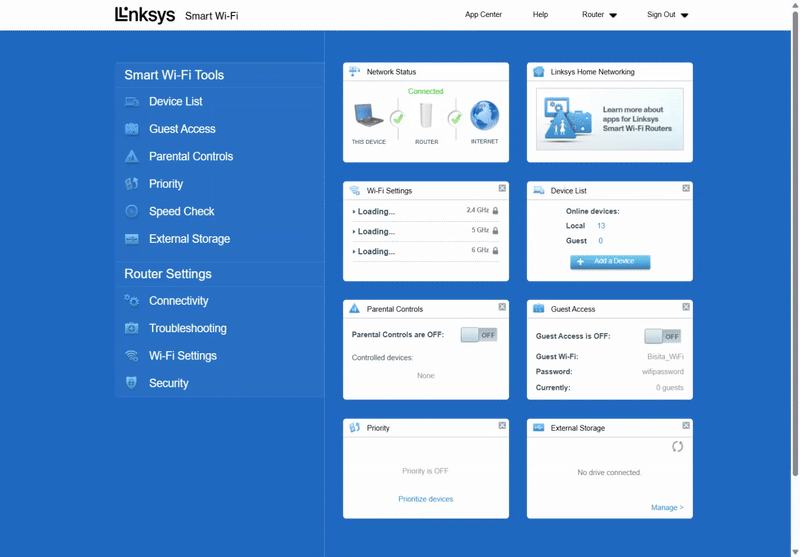
Task: Click Prioritize devices link
Action: 426,499
